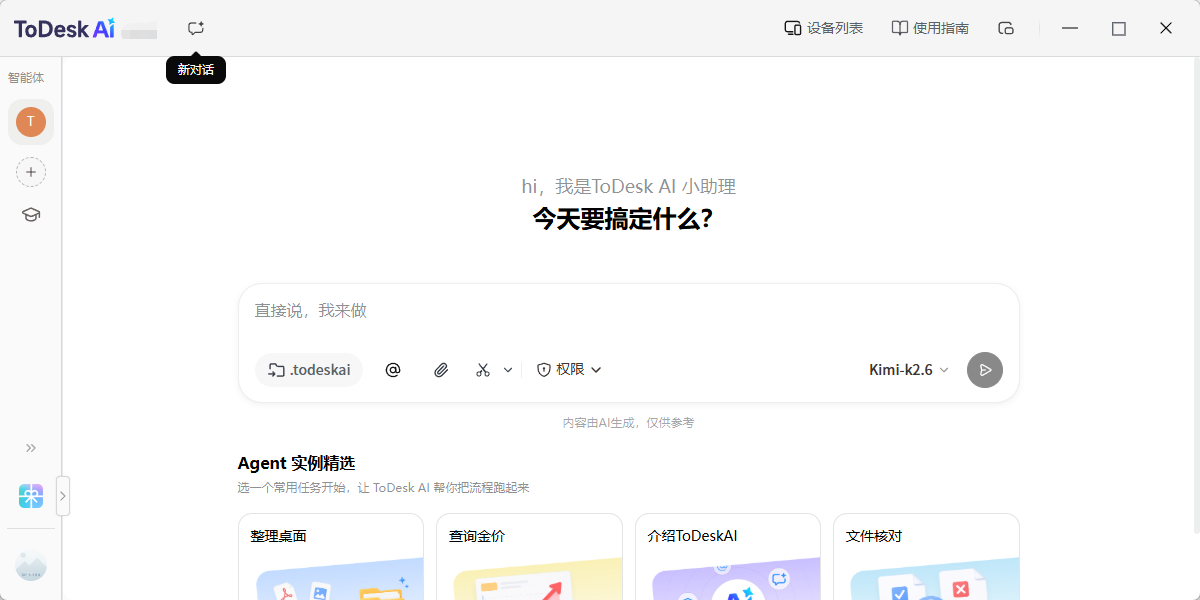Select the orange T agent avatar
The width and height of the screenshot is (1200, 600).
pos(31,122)
